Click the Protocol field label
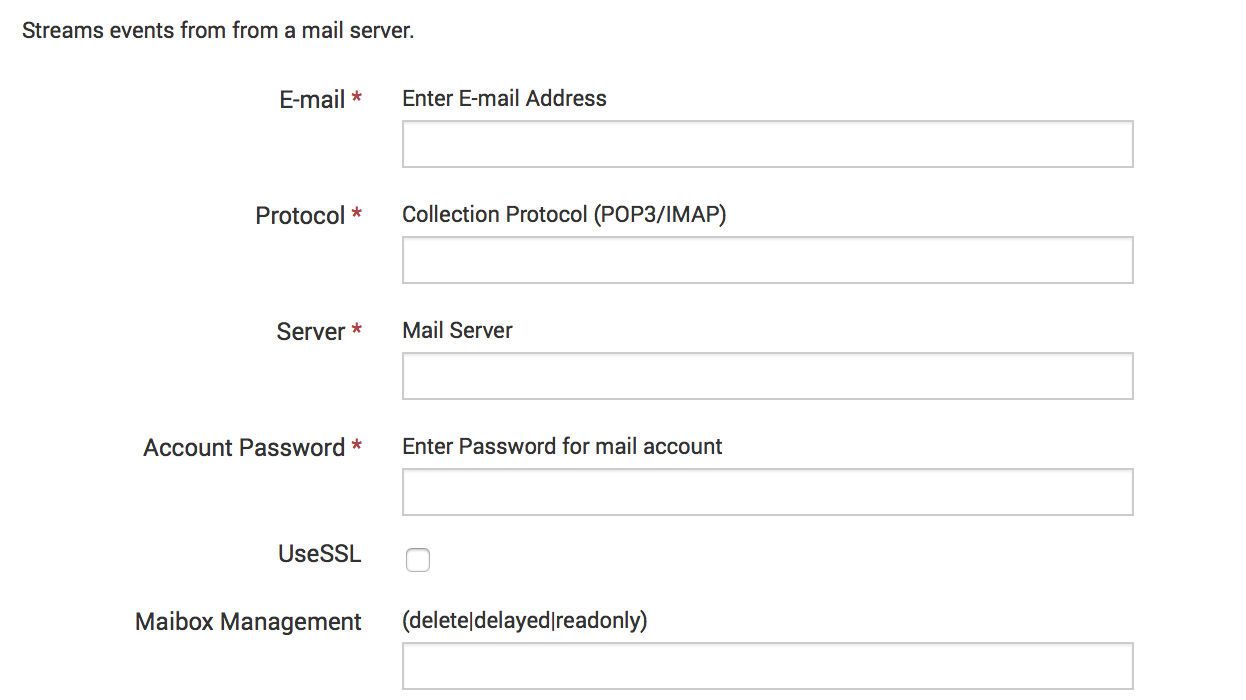1246x700 pixels. coord(300,216)
